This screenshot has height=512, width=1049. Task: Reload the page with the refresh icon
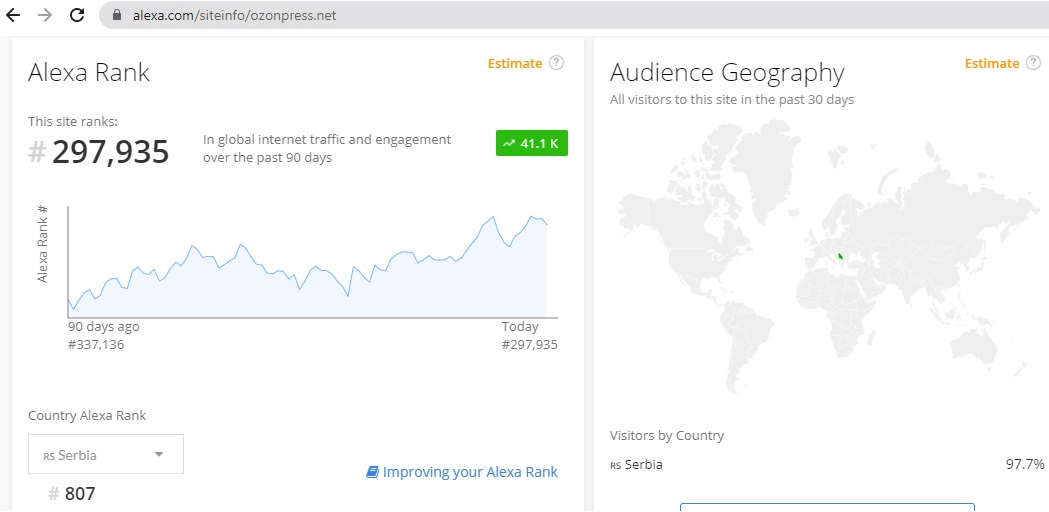(77, 15)
